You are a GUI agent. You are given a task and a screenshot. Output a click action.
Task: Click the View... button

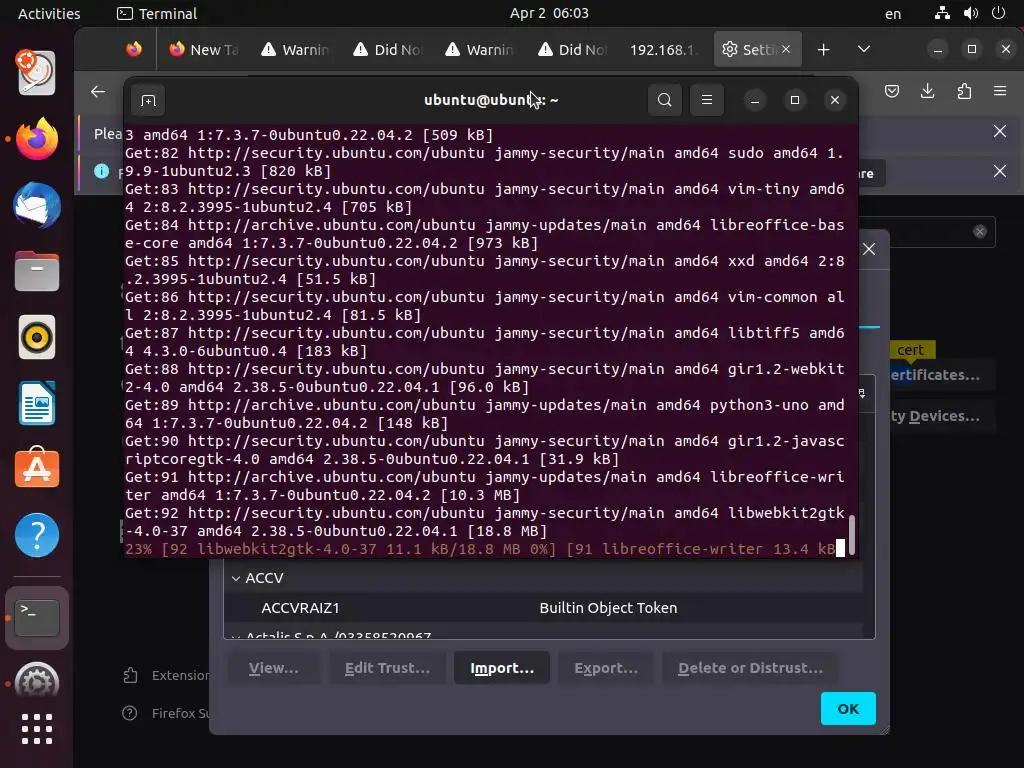(274, 668)
